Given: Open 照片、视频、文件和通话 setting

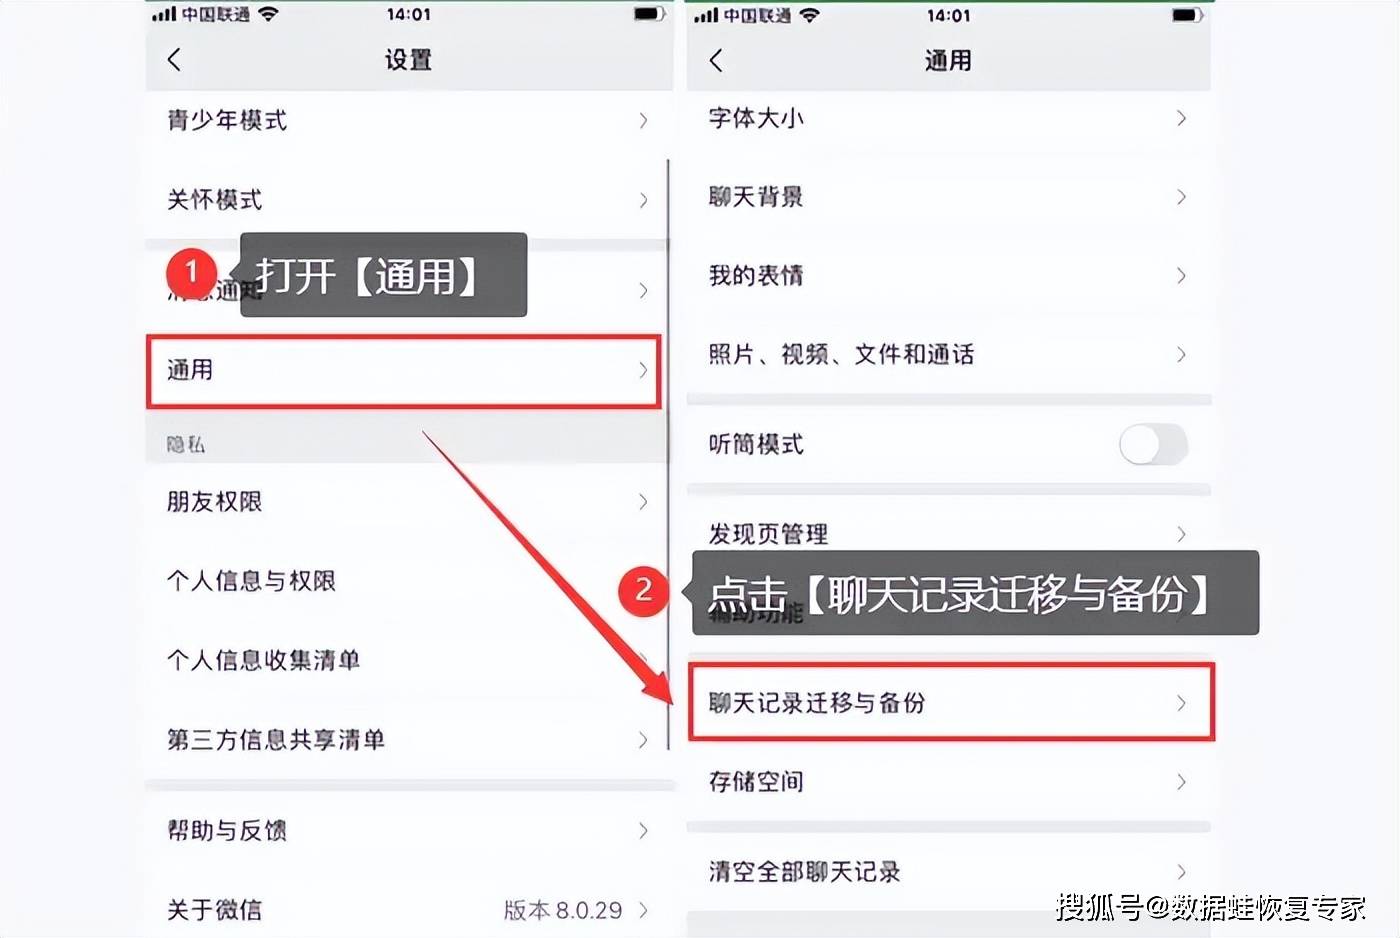Looking at the screenshot, I should pyautogui.click(x=948, y=354).
